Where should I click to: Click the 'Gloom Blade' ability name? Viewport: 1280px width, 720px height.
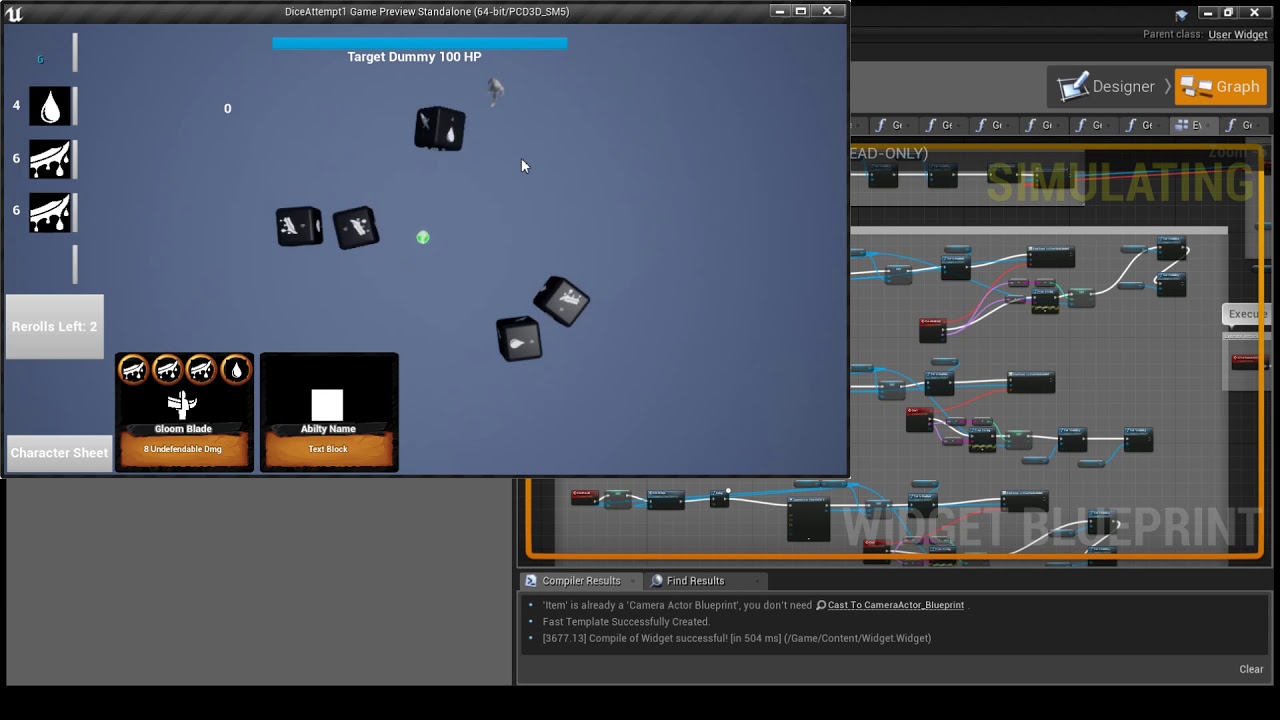point(183,428)
